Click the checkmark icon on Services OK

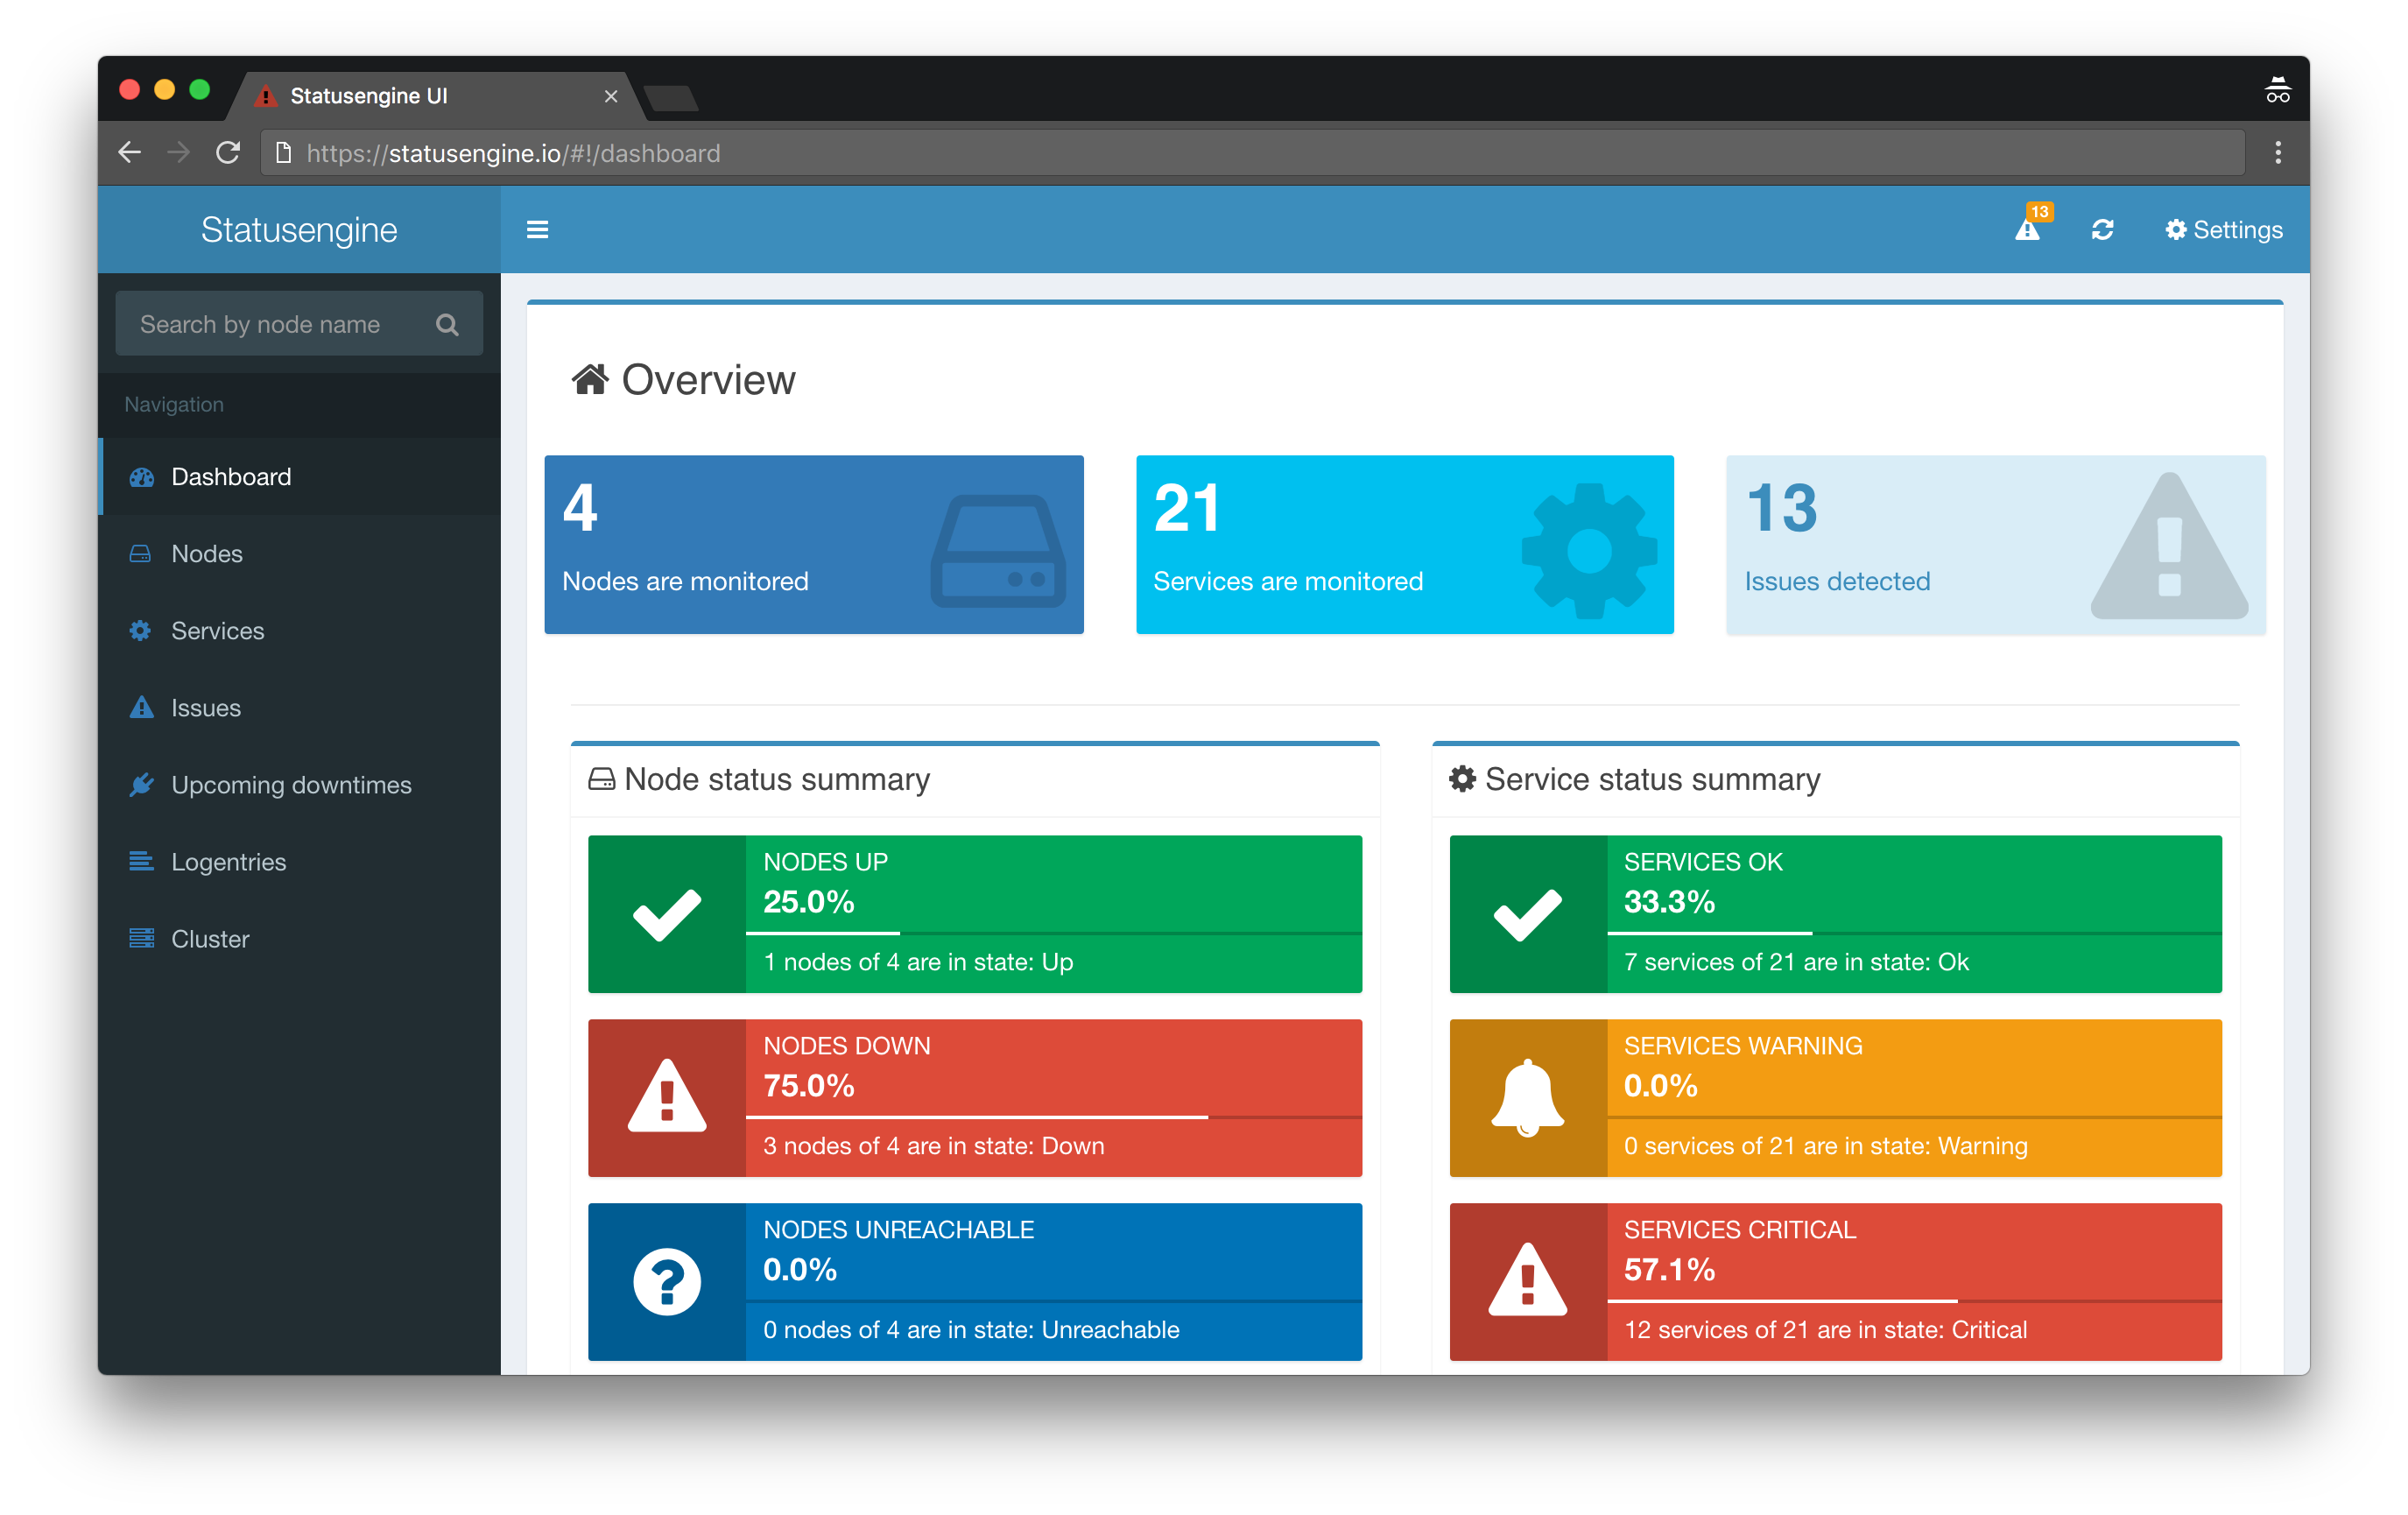1528,914
